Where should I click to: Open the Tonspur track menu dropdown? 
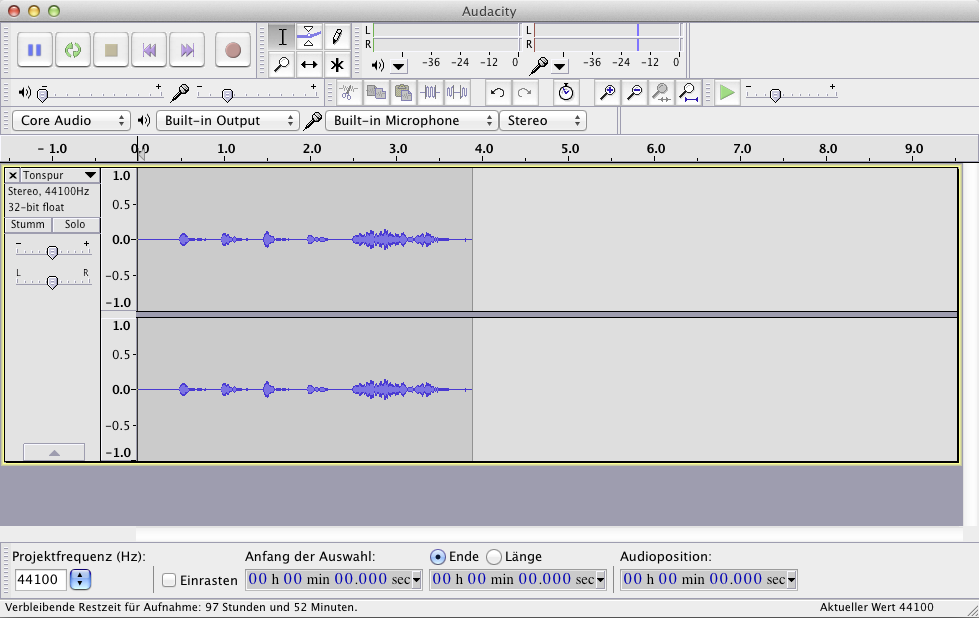(x=60, y=175)
